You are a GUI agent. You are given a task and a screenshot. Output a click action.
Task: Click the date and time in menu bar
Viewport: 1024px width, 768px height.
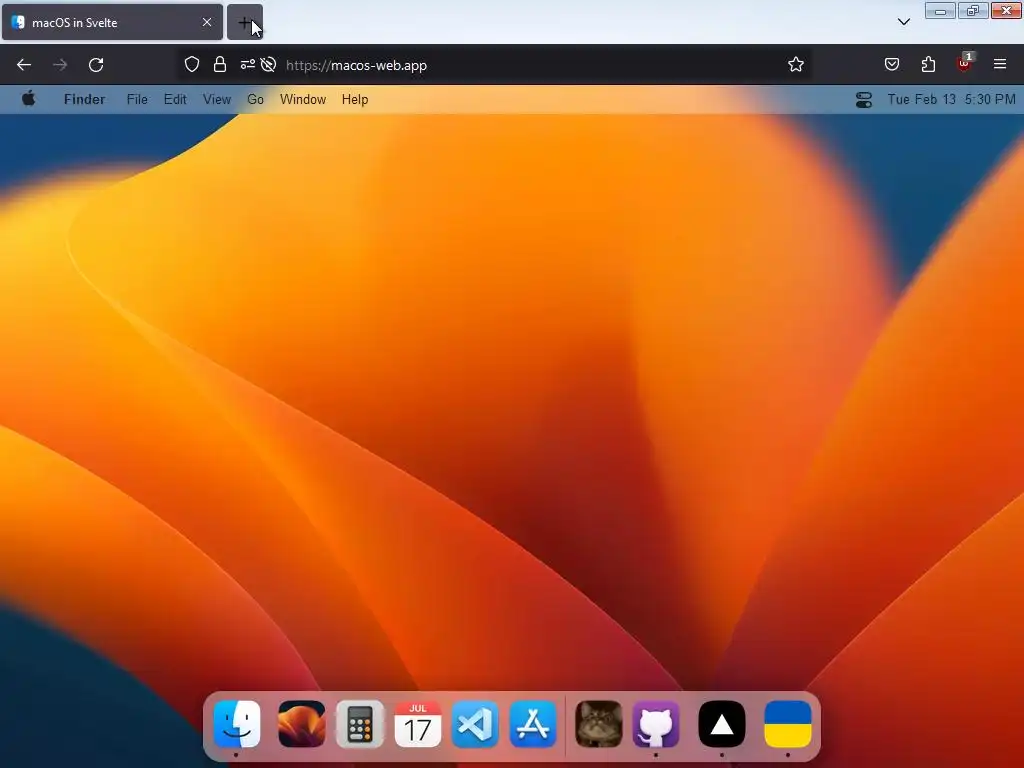(x=952, y=99)
